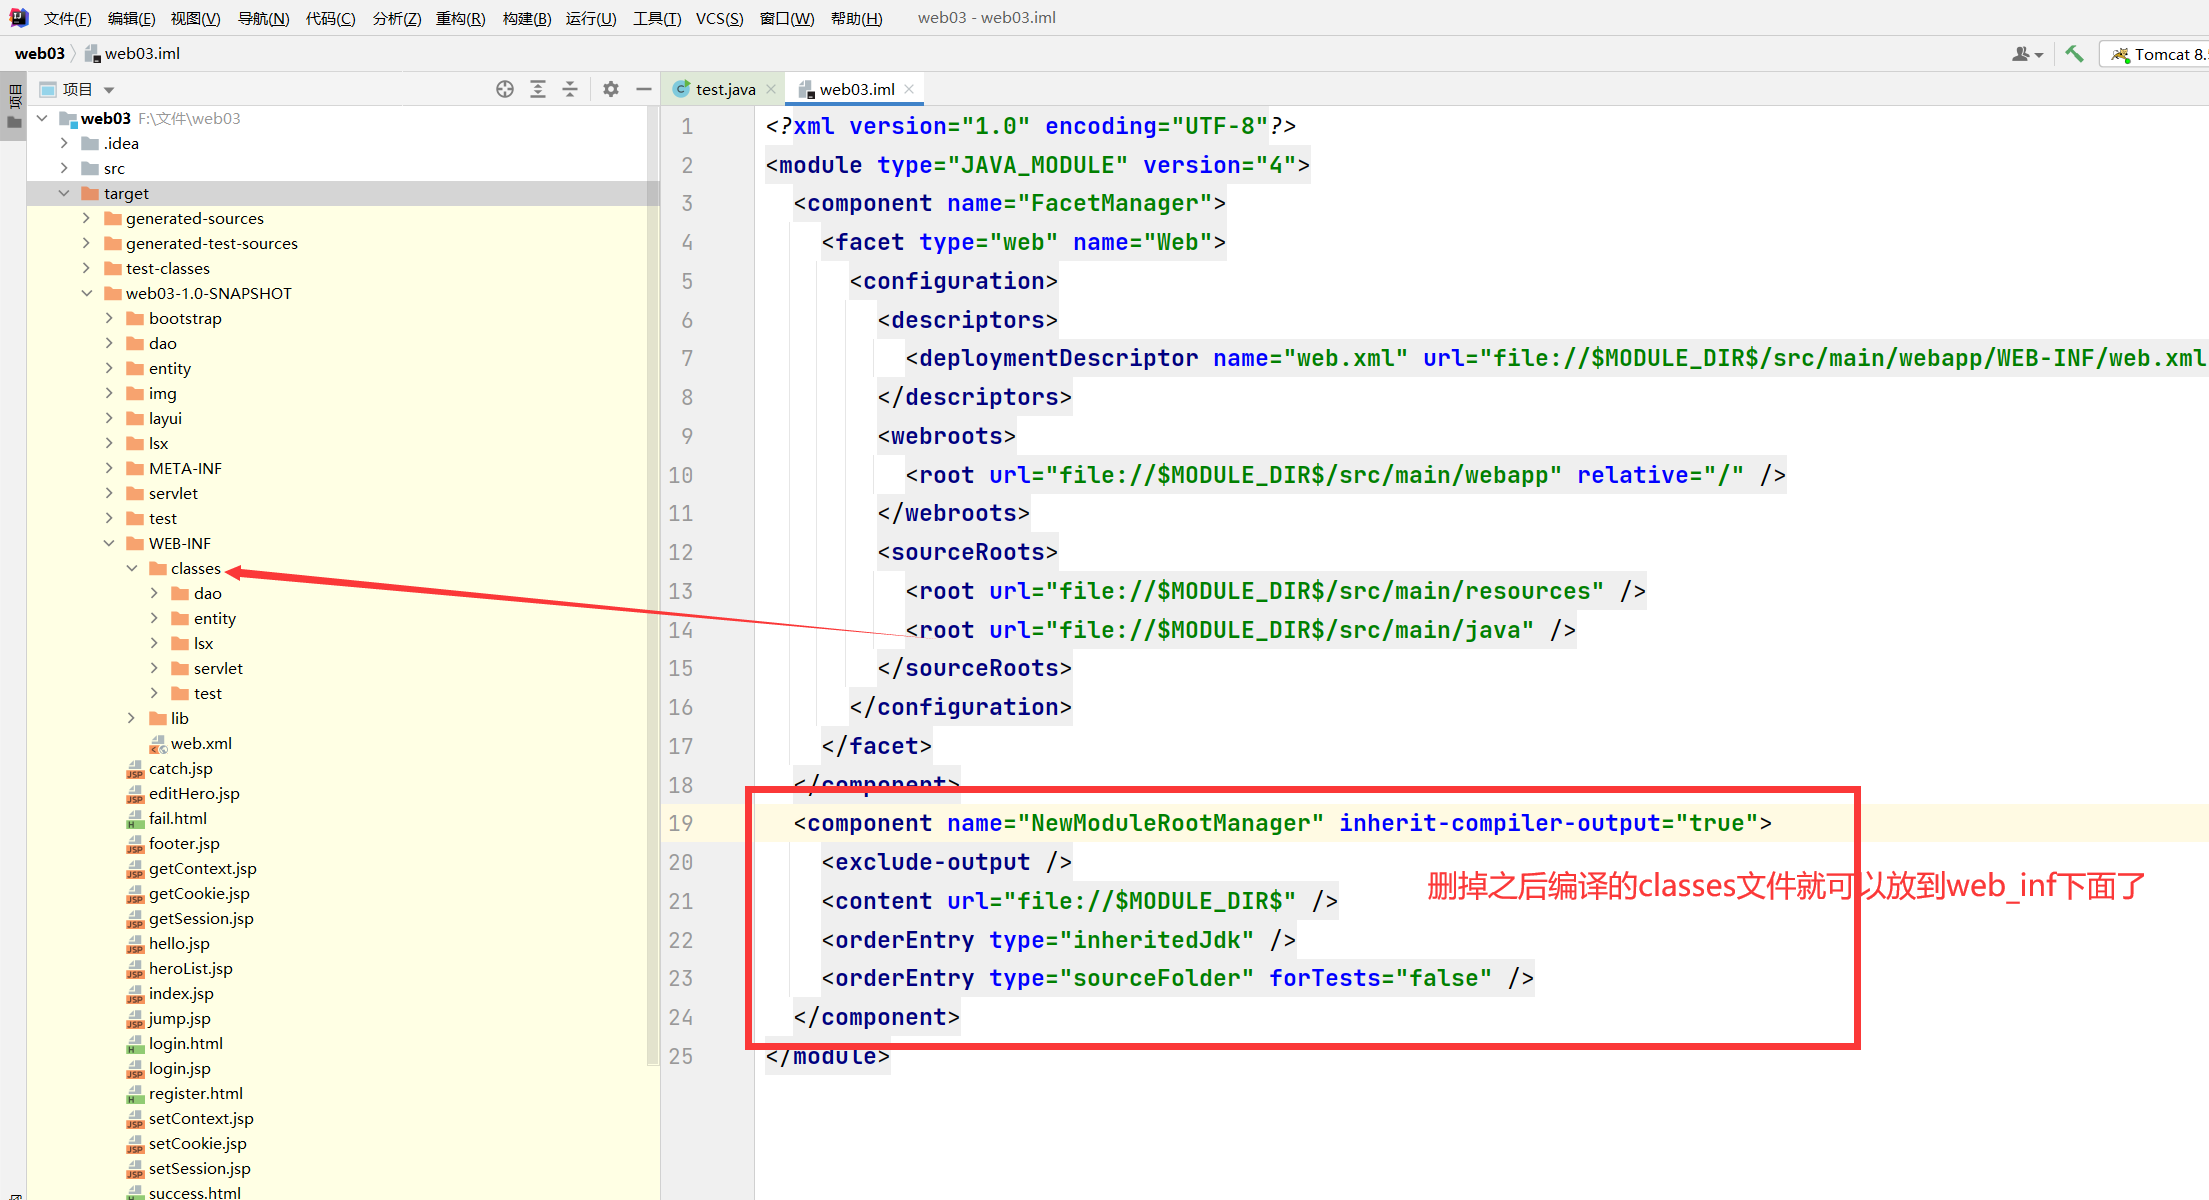
Task: Select web.xml file in project tree
Action: coord(200,743)
